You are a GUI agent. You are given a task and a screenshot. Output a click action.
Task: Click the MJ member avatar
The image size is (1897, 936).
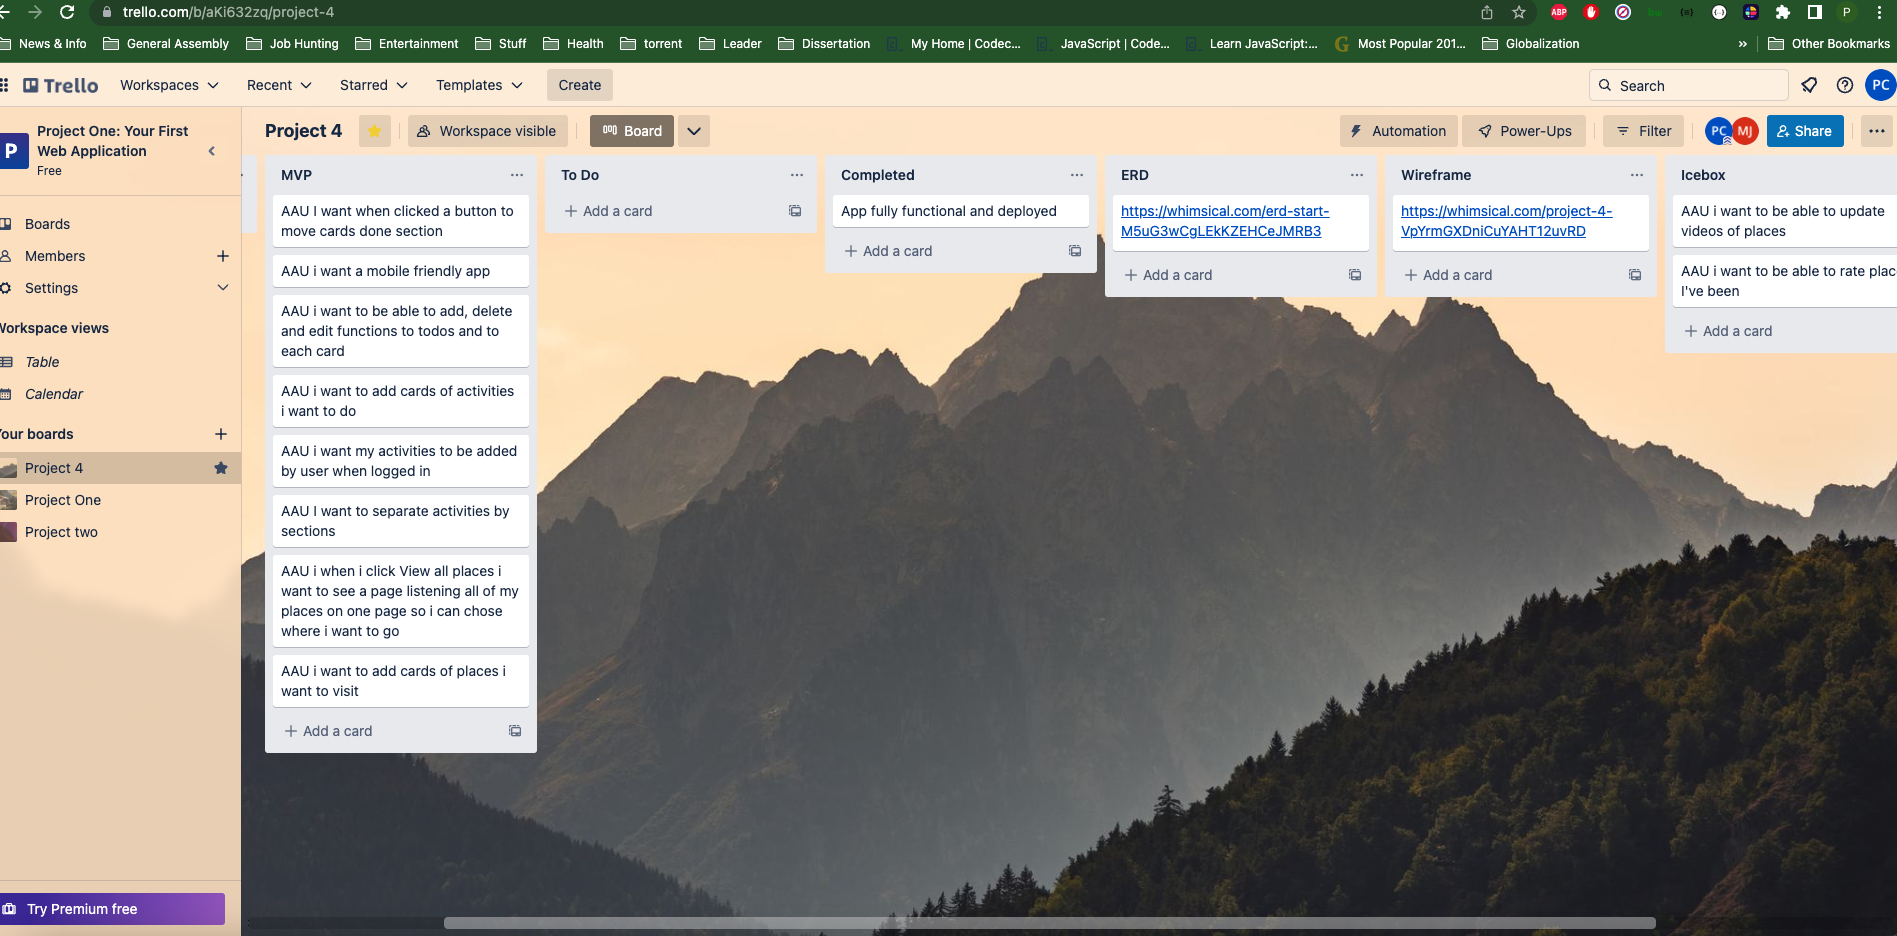pos(1745,131)
